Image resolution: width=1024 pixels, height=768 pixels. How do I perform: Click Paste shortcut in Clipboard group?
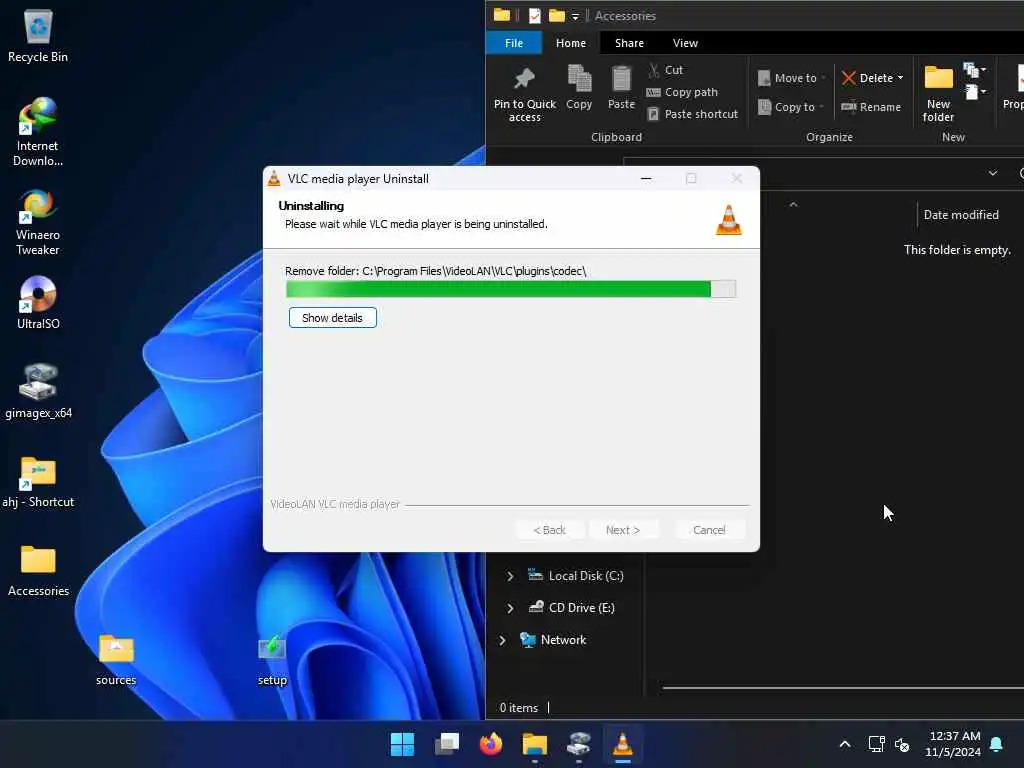point(692,114)
